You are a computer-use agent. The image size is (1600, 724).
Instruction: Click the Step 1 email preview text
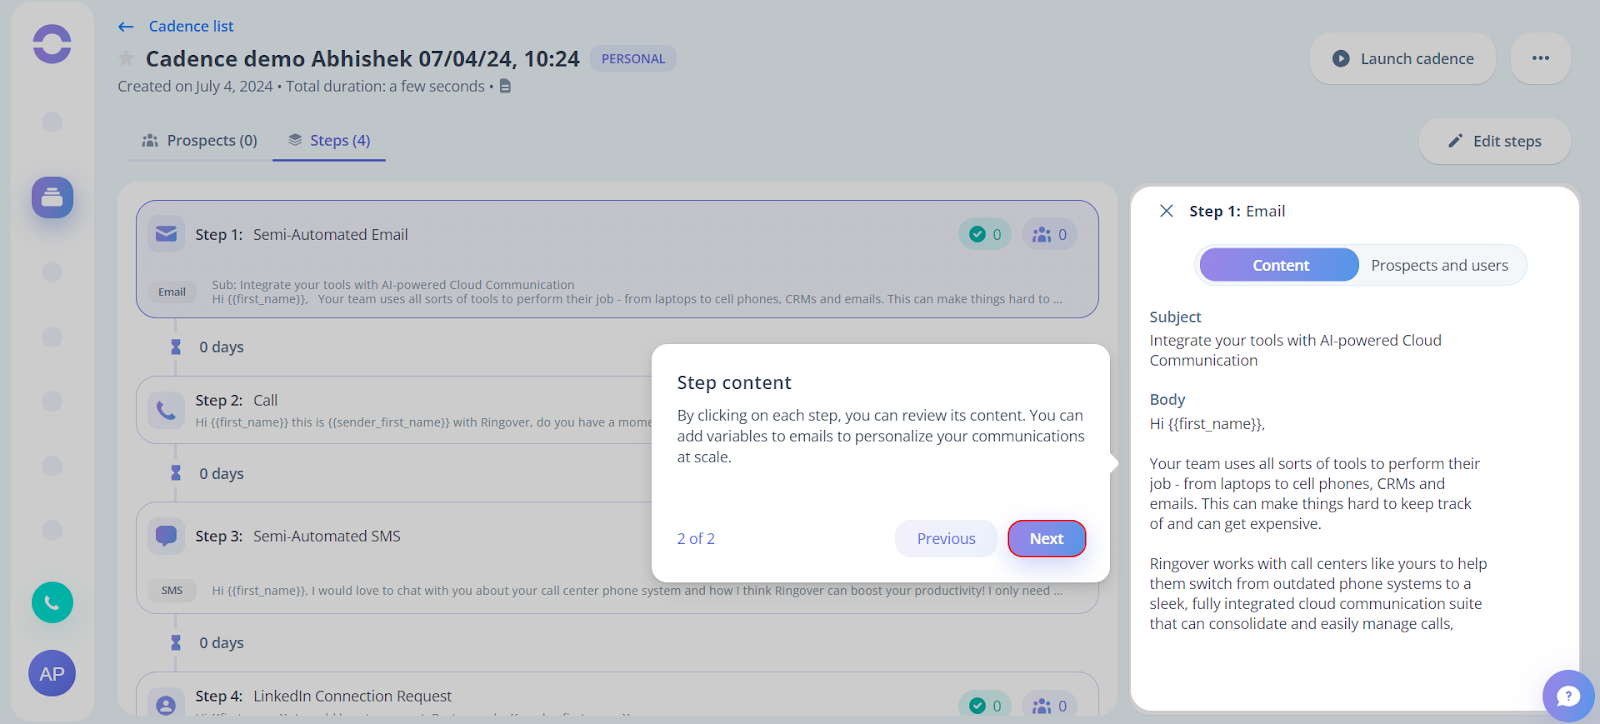(x=637, y=292)
